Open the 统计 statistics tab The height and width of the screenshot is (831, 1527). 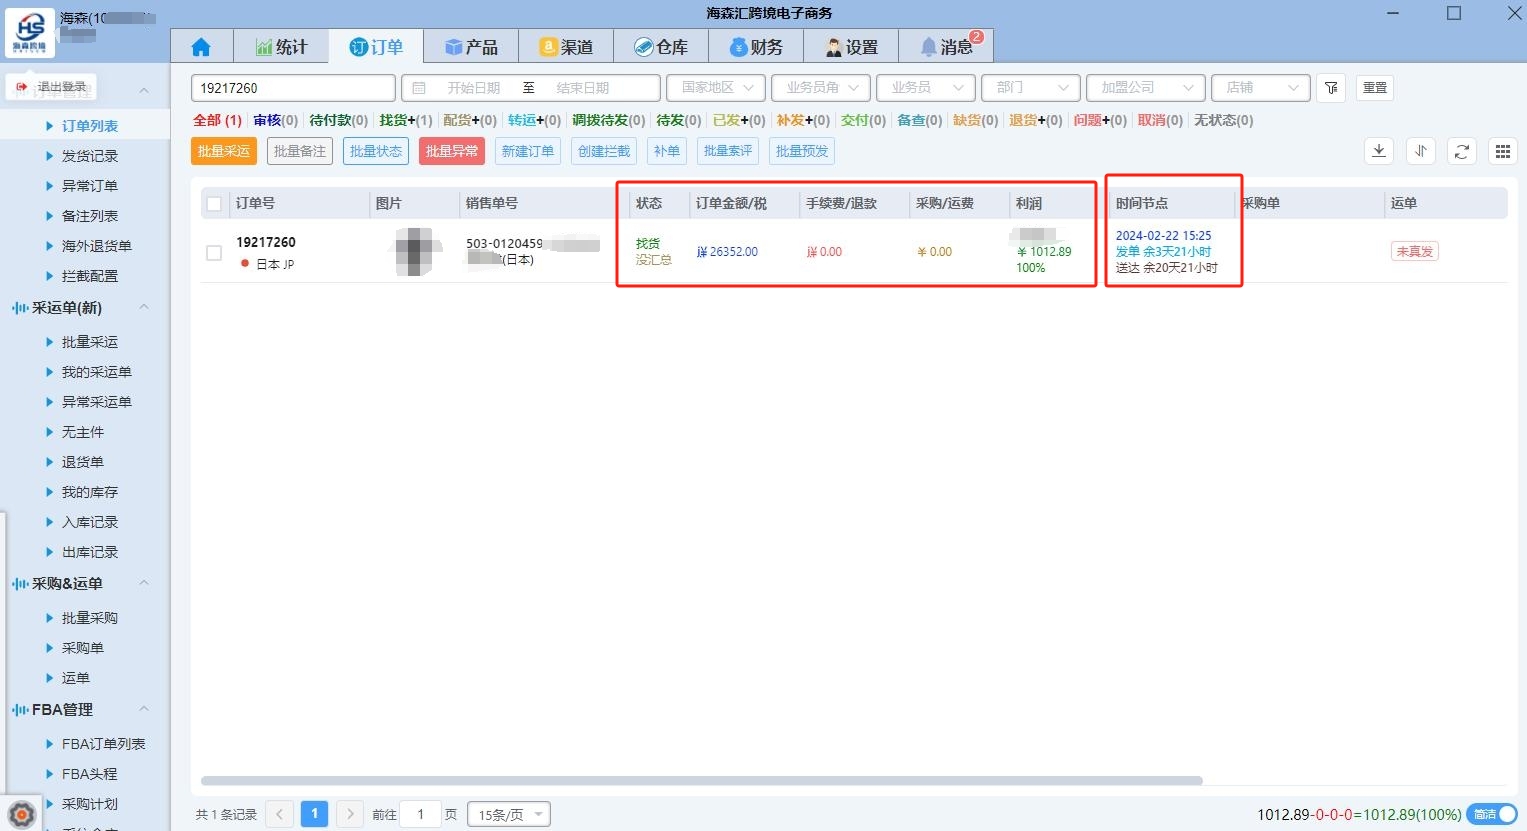[x=281, y=47]
